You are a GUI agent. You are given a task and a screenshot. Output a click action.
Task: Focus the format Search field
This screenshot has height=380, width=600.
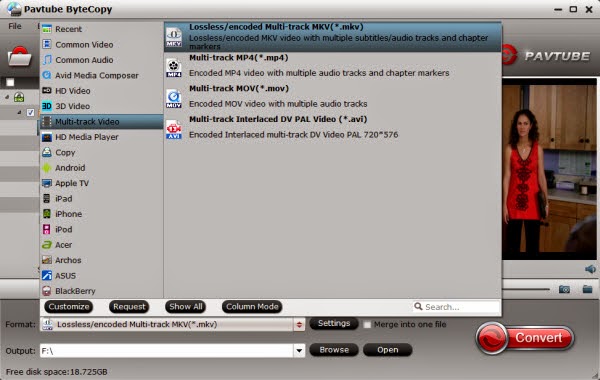(456, 307)
